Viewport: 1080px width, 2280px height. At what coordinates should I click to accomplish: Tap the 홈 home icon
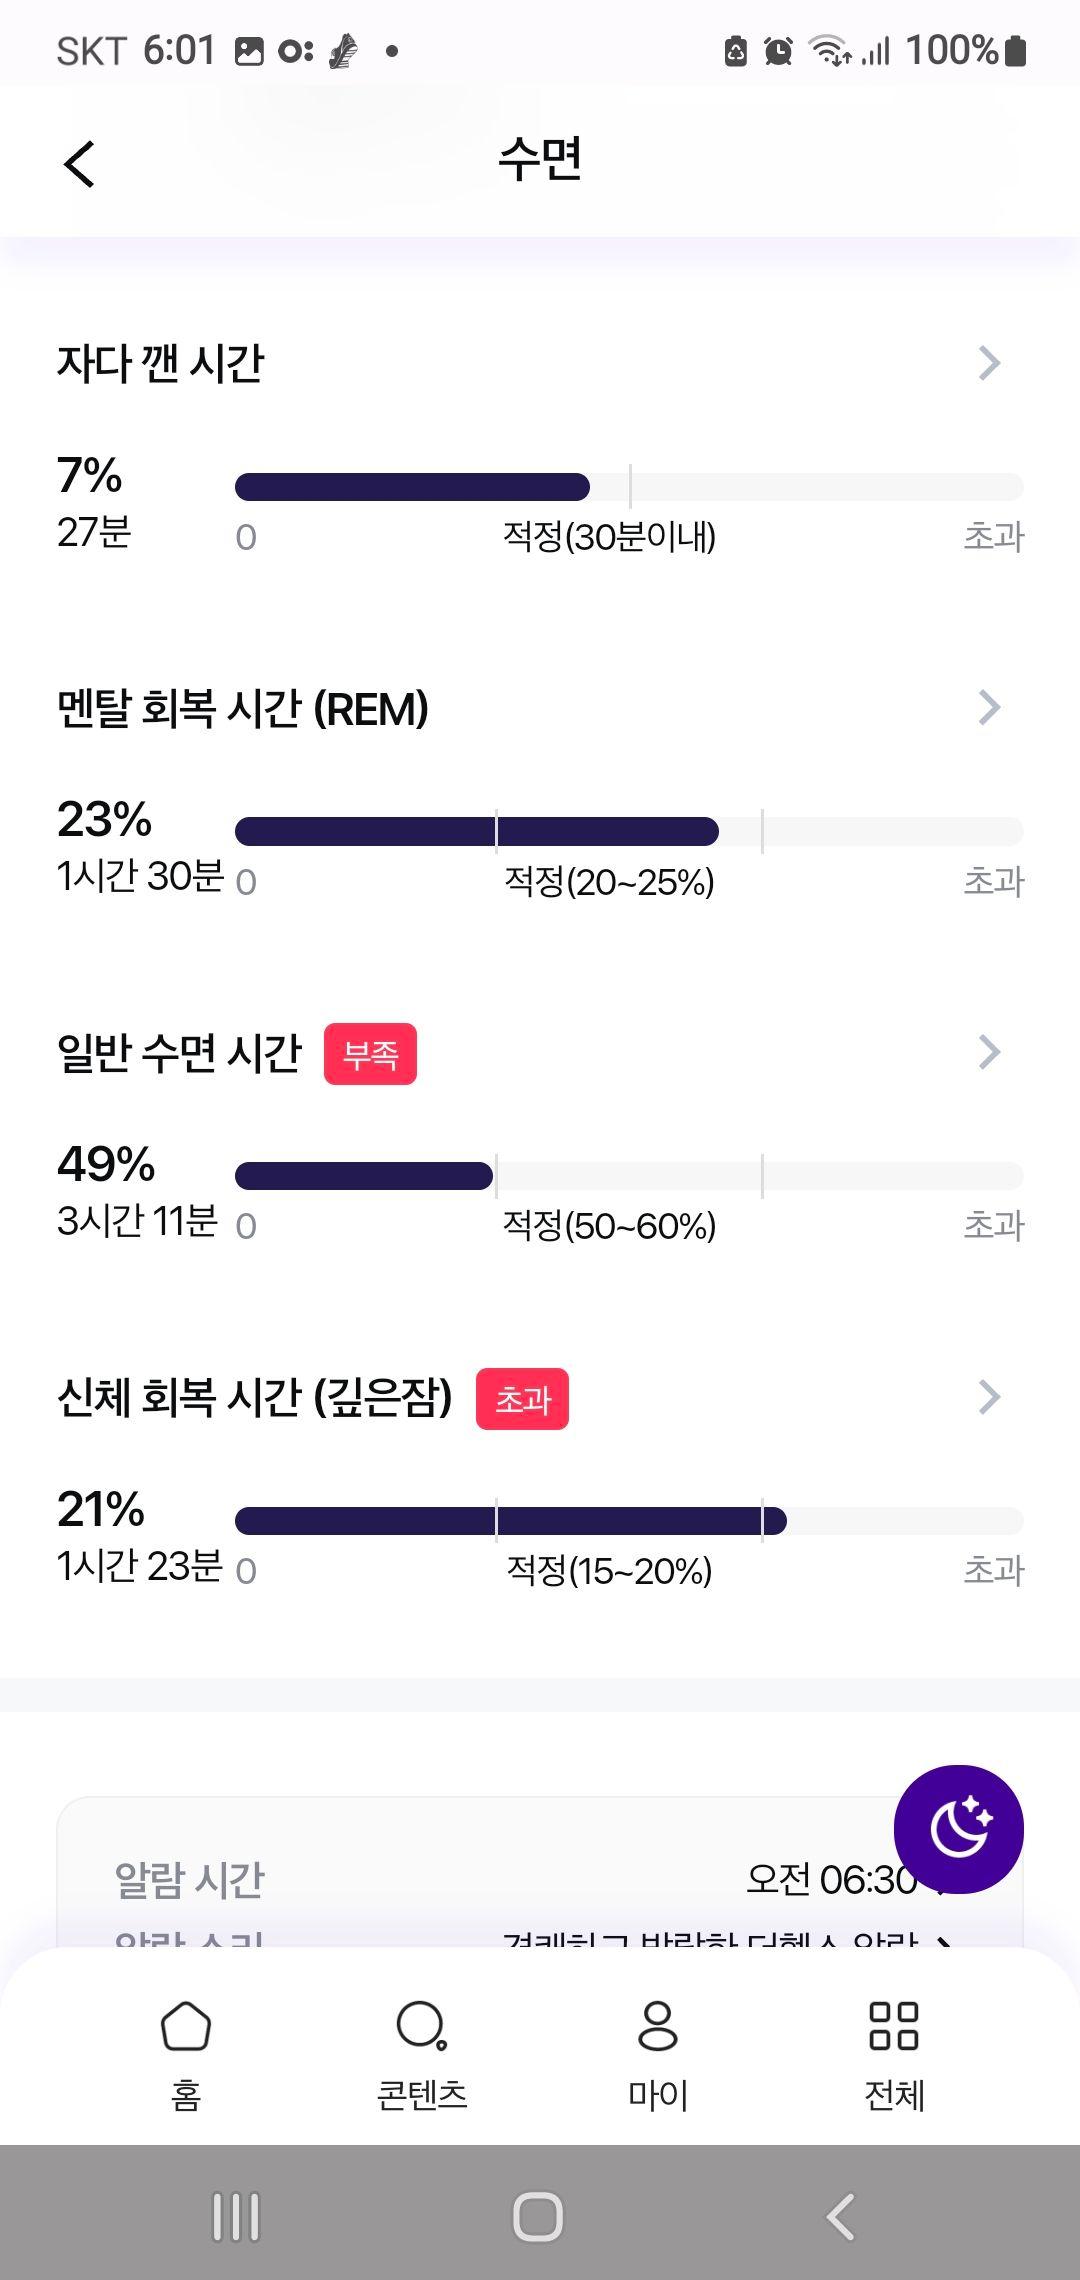(186, 2026)
